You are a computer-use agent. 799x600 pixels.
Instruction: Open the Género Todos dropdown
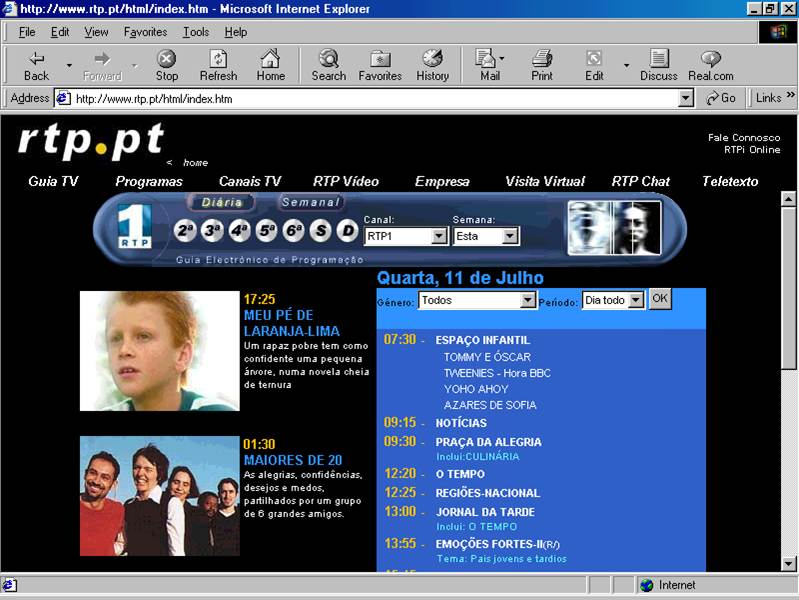point(528,300)
